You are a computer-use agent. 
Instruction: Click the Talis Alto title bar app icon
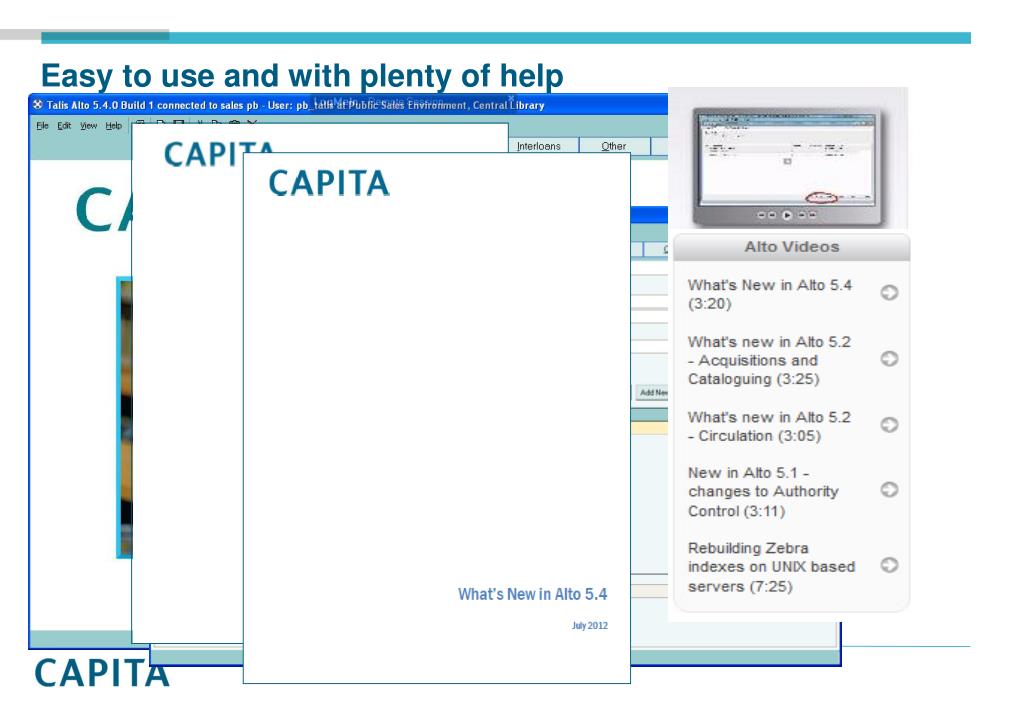point(38,104)
